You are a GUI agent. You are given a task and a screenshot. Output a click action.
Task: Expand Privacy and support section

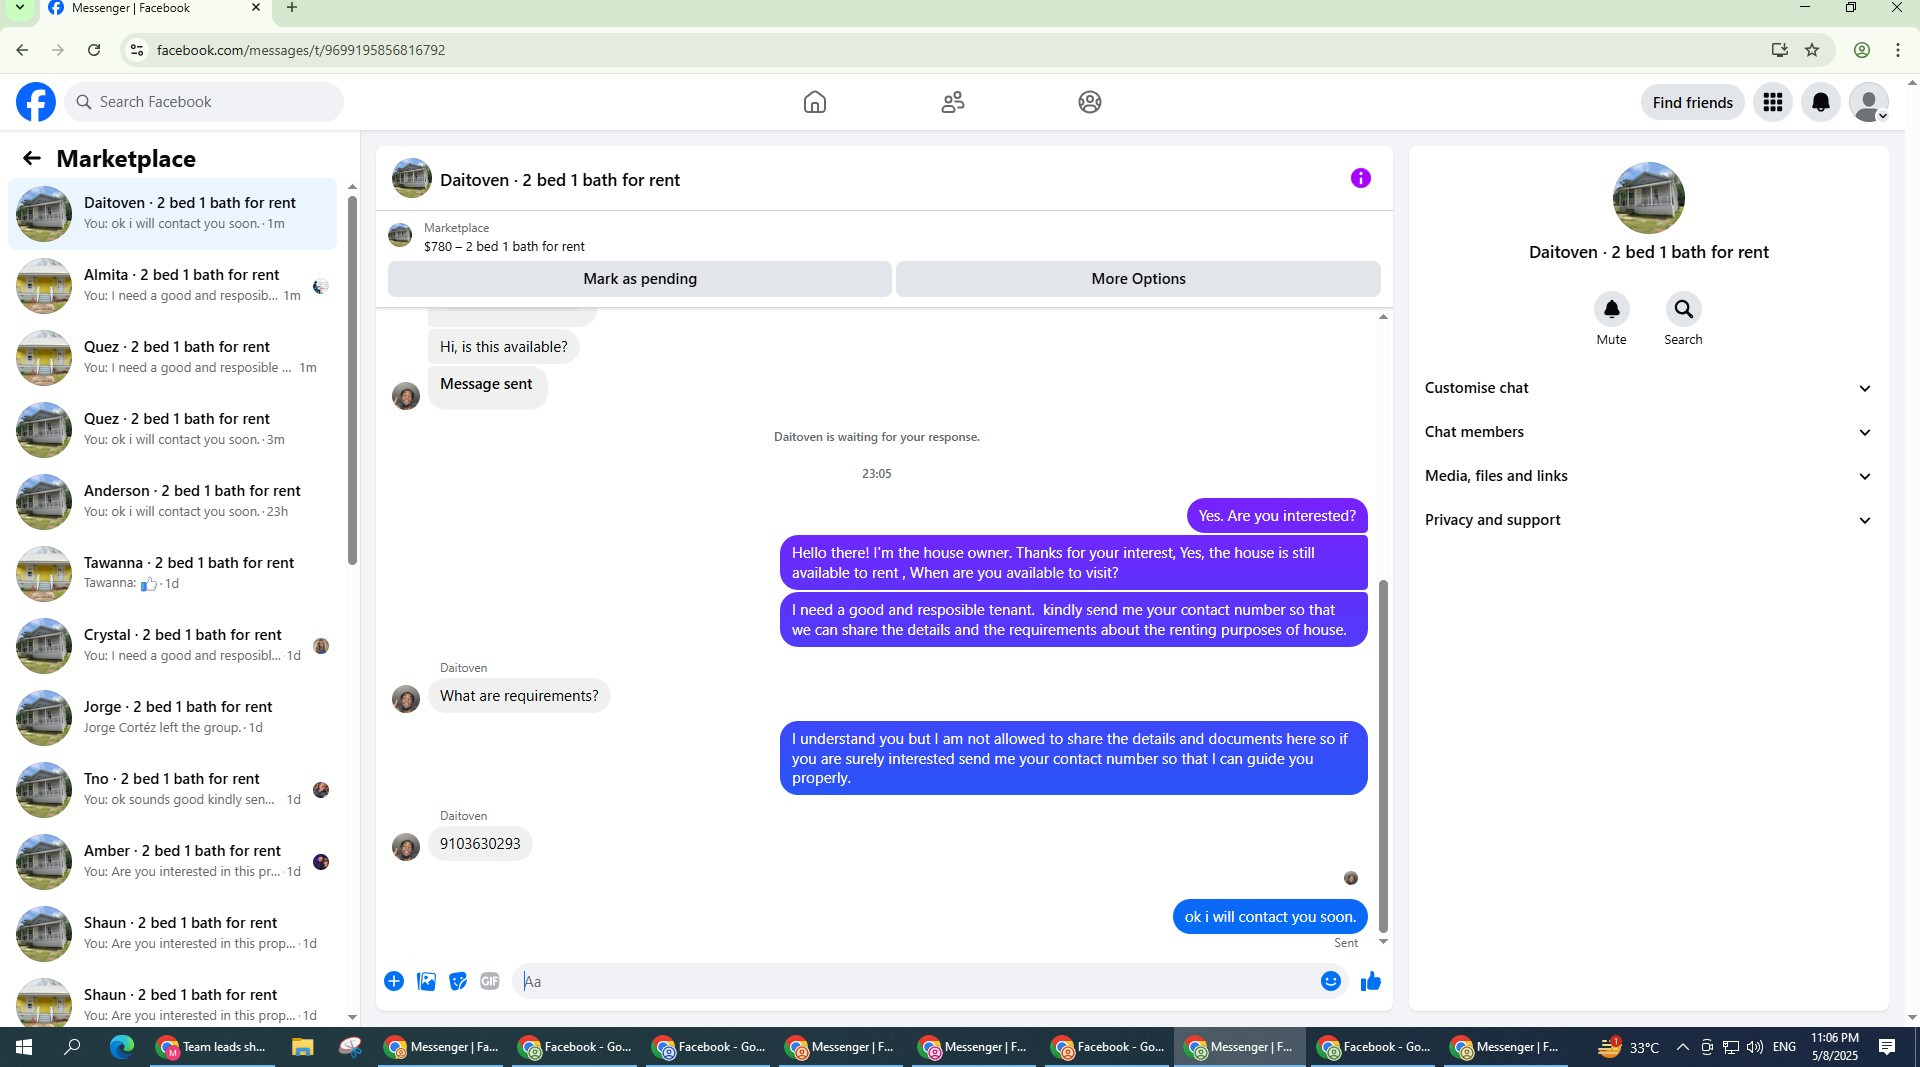click(x=1648, y=520)
